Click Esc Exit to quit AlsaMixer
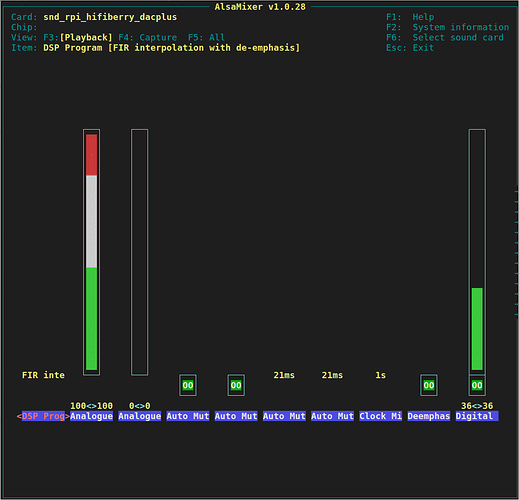This screenshot has height=500, width=519. click(x=410, y=48)
